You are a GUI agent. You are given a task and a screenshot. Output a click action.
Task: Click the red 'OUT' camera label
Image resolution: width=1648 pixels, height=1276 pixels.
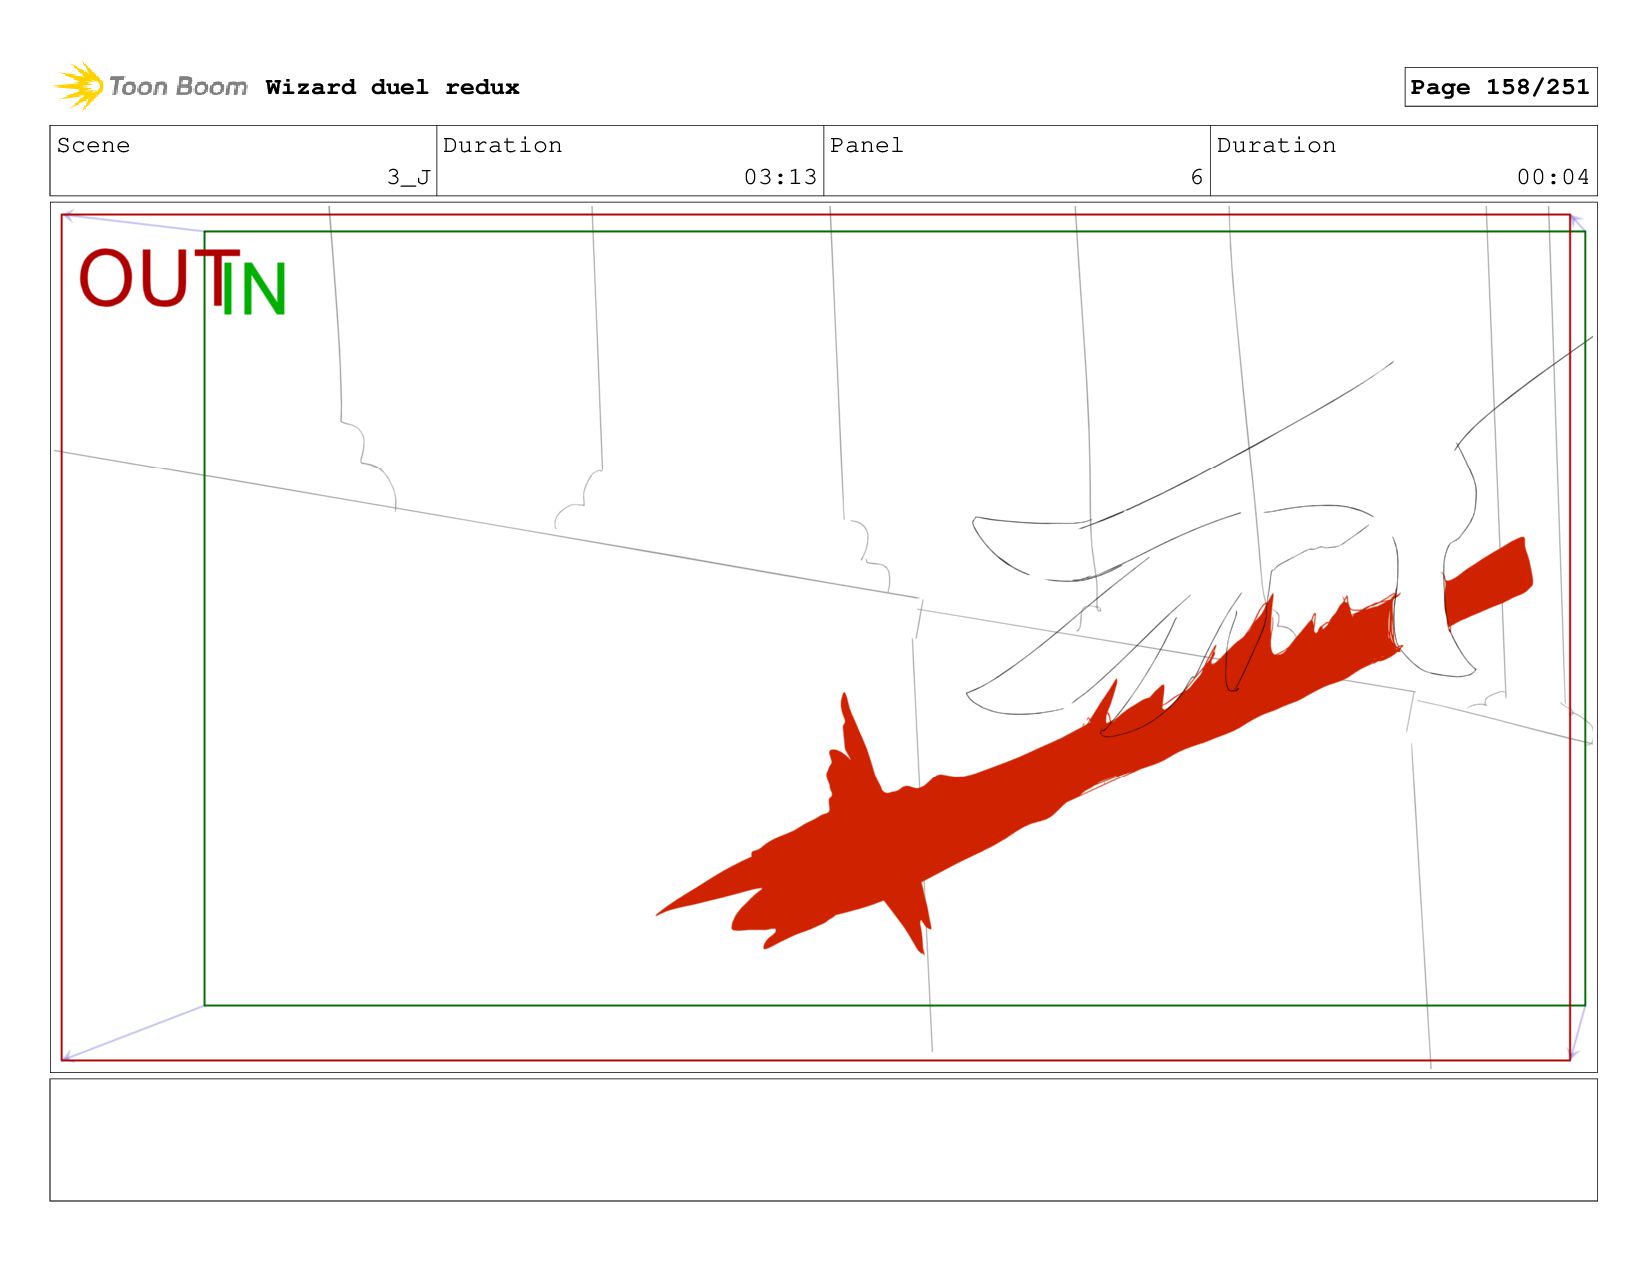(x=158, y=278)
